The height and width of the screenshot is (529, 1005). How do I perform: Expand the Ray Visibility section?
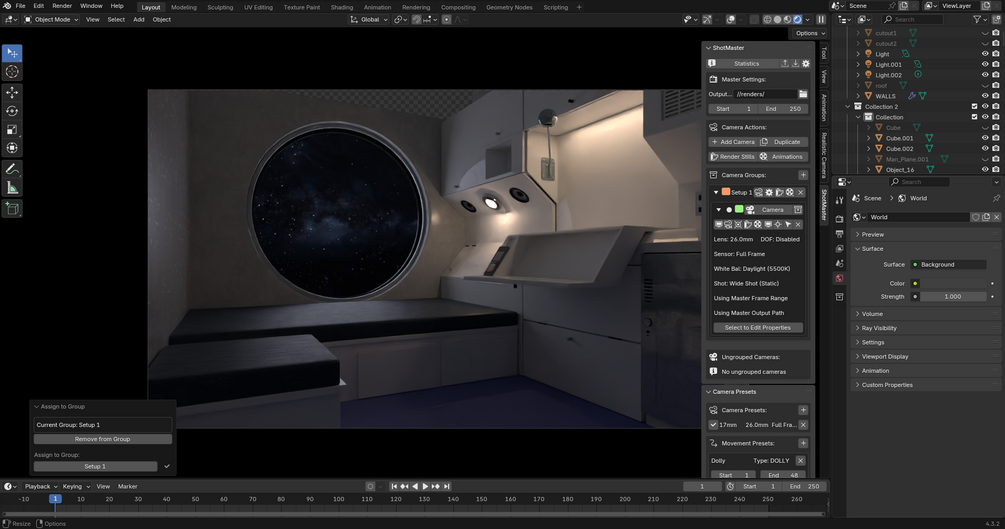[879, 328]
